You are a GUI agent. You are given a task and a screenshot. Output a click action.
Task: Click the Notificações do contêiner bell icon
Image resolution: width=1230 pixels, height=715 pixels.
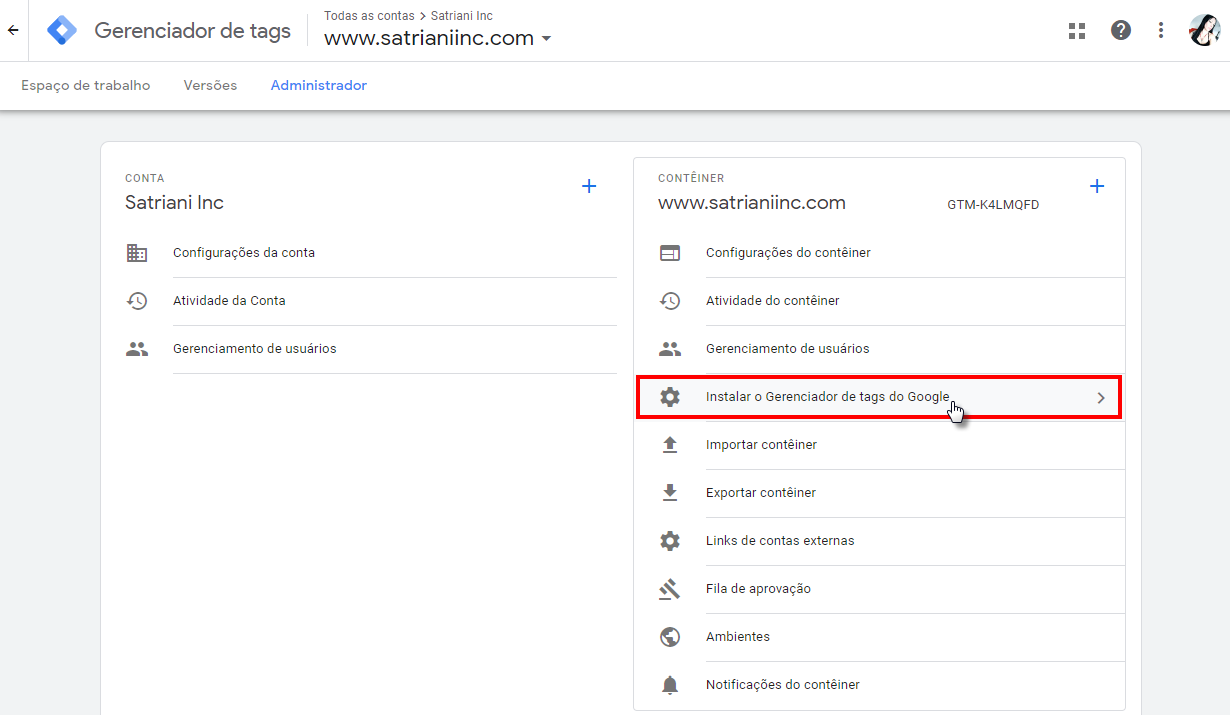click(x=670, y=684)
